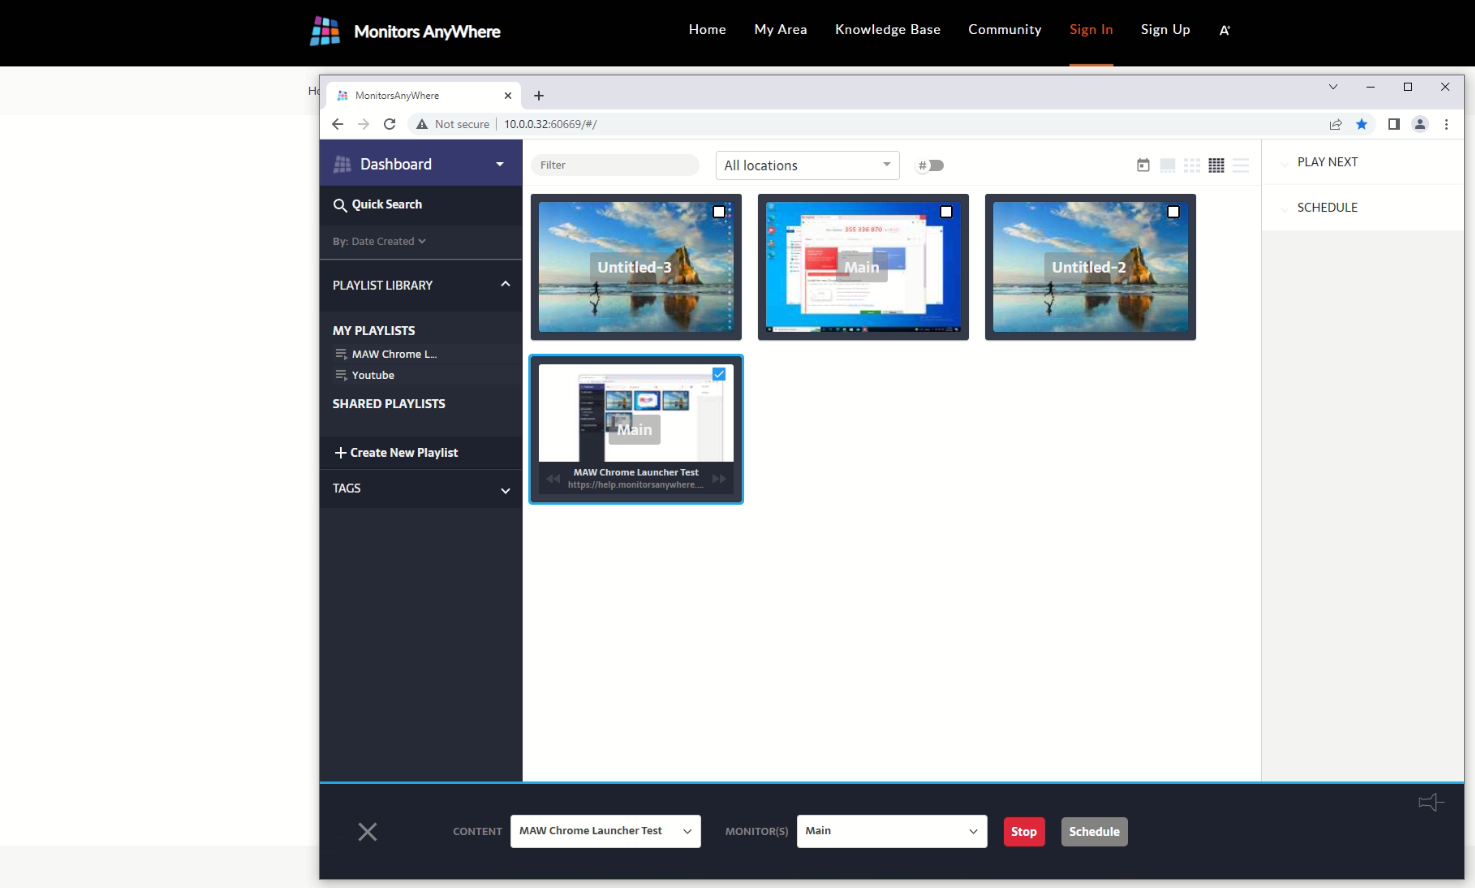Select the Youtube playlist

pos(373,375)
